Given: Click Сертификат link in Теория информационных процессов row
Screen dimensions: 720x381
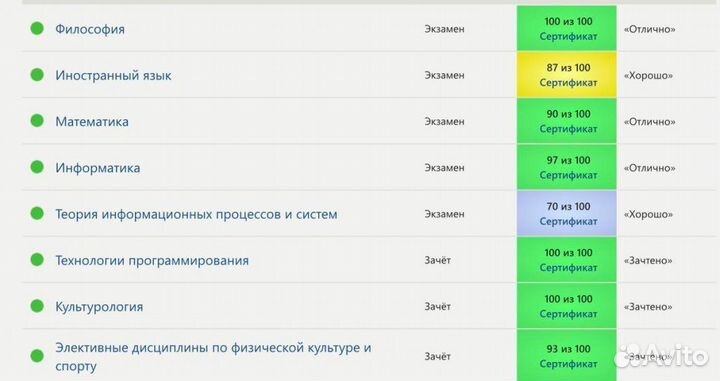Looking at the screenshot, I should point(568,221).
